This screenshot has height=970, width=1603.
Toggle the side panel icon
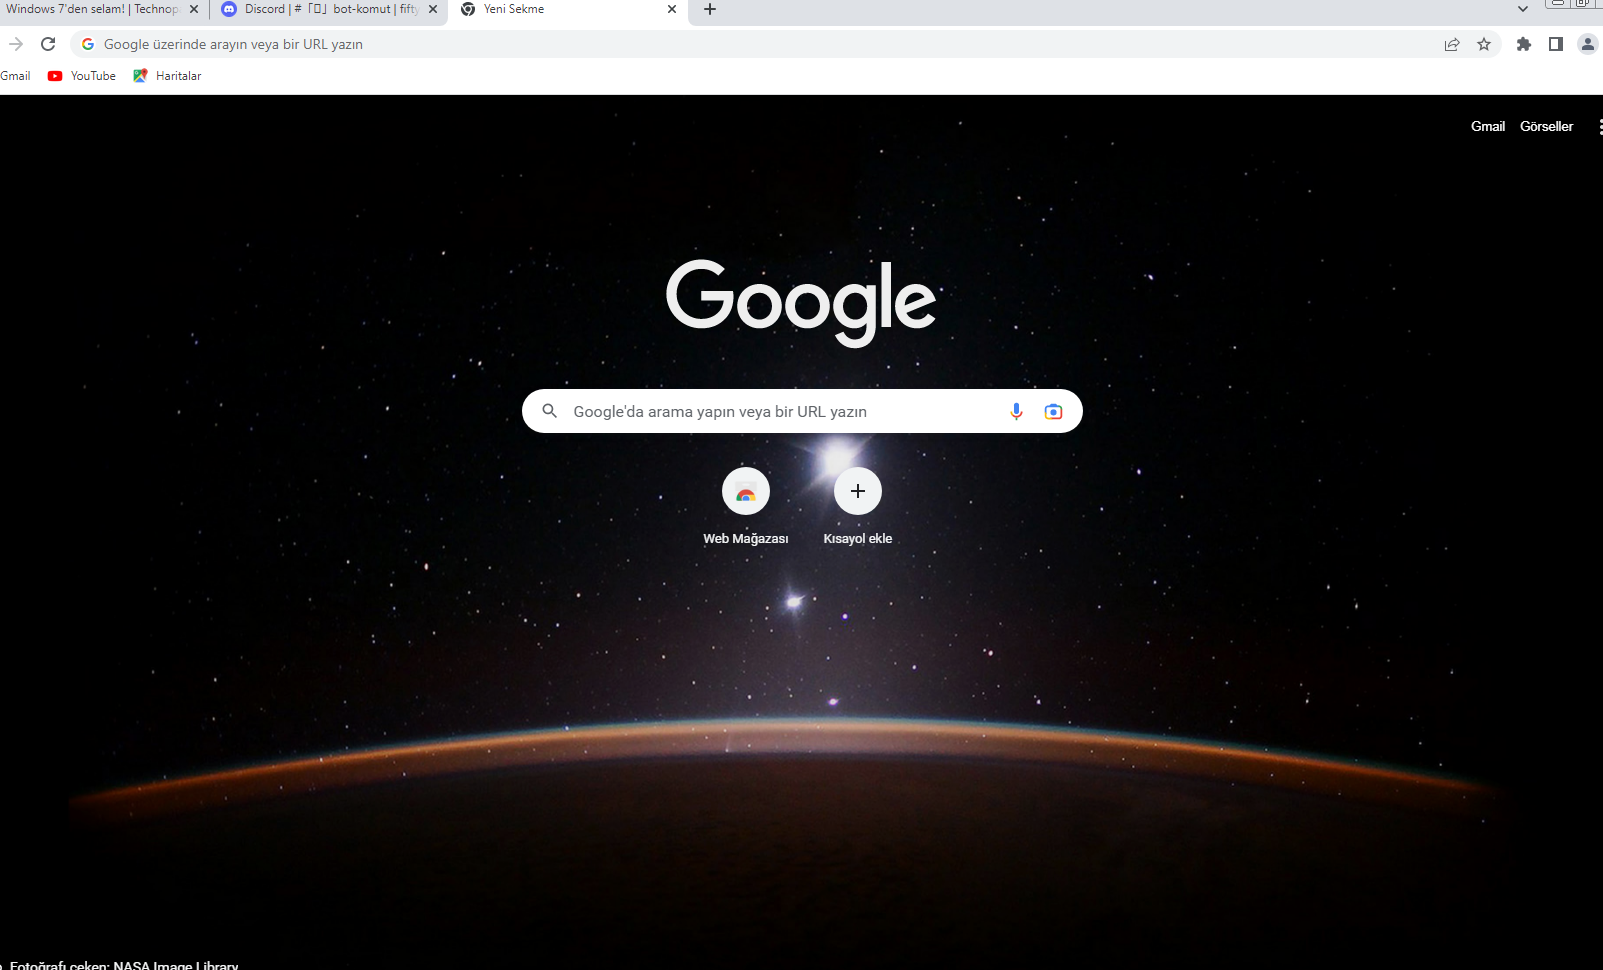[x=1556, y=44]
